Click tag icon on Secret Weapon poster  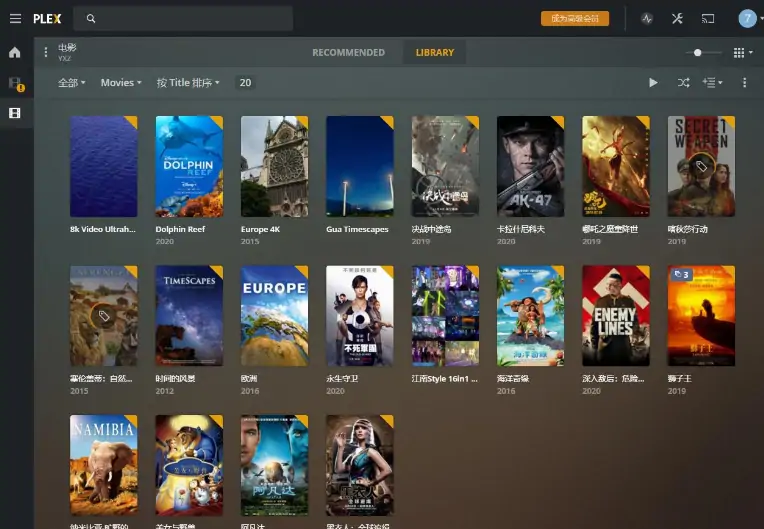tap(701, 167)
